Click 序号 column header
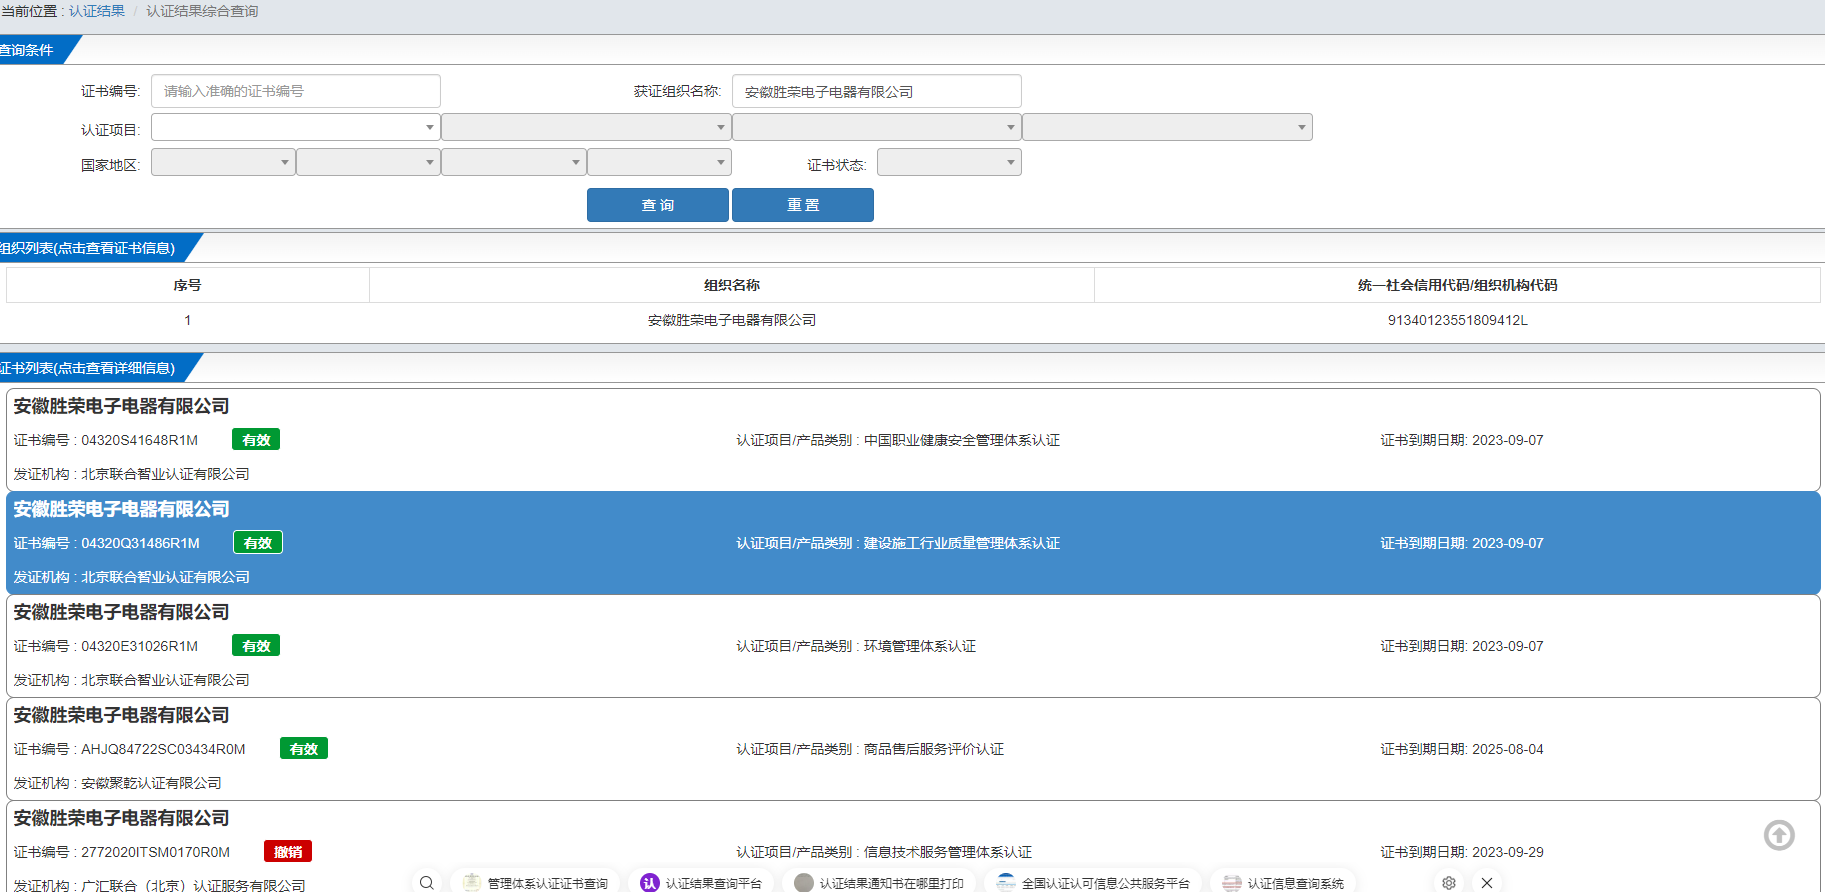Viewport: 1825px width, 892px height. pos(187,285)
